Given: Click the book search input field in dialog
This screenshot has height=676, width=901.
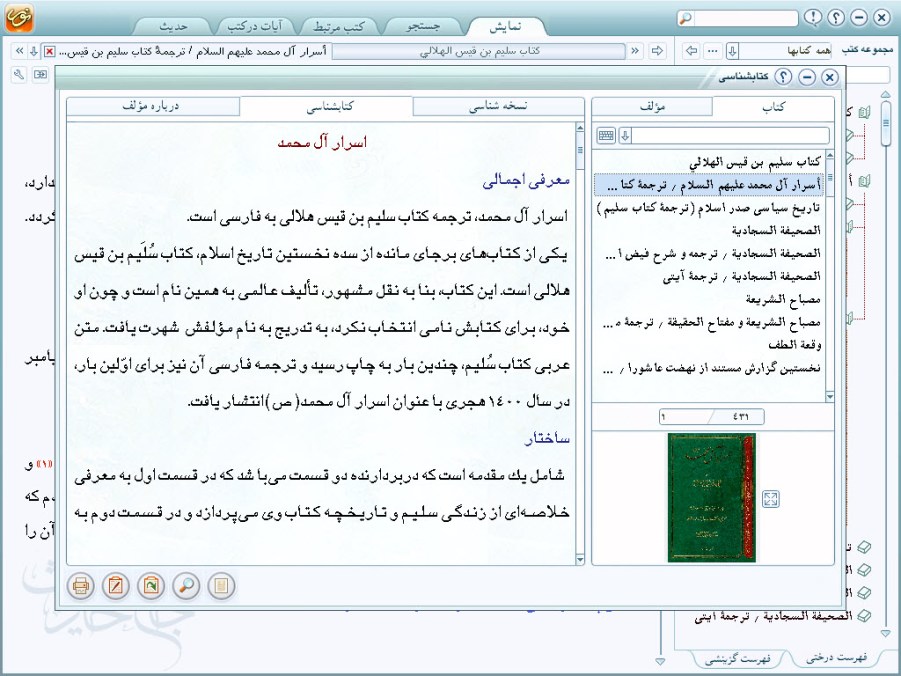Looking at the screenshot, I should coord(730,136).
